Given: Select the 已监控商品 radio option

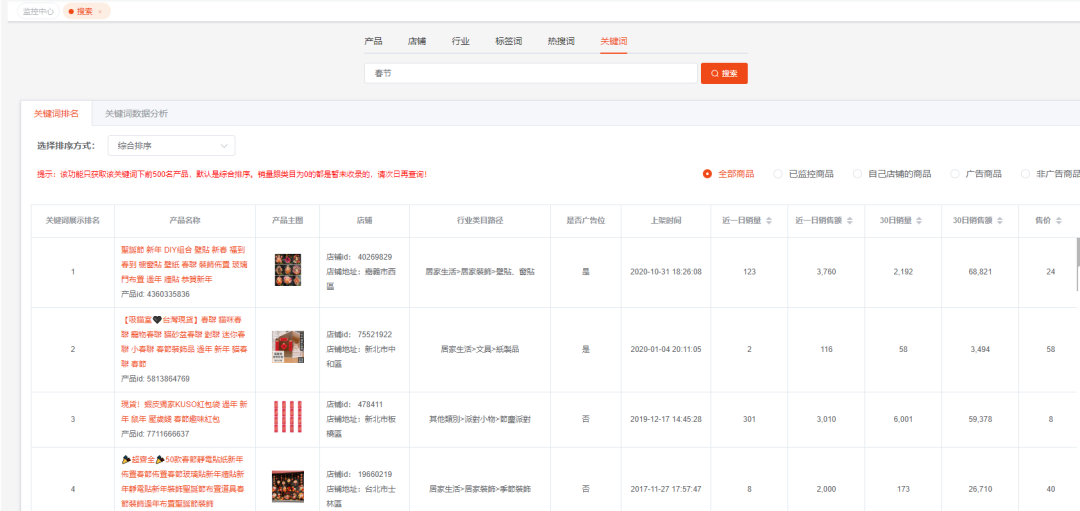Looking at the screenshot, I should coord(803,174).
